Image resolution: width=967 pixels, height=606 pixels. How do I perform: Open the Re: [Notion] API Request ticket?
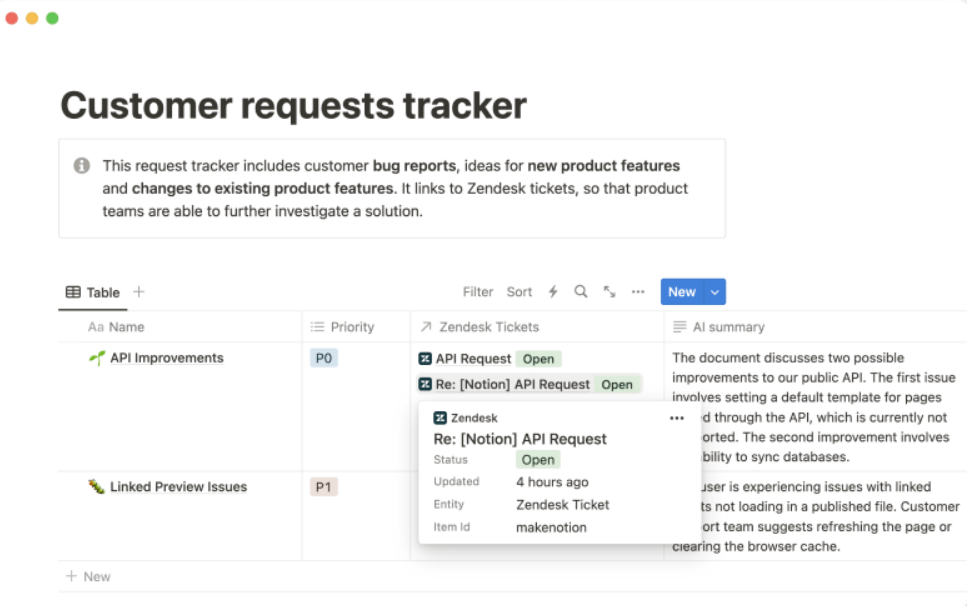tap(512, 385)
